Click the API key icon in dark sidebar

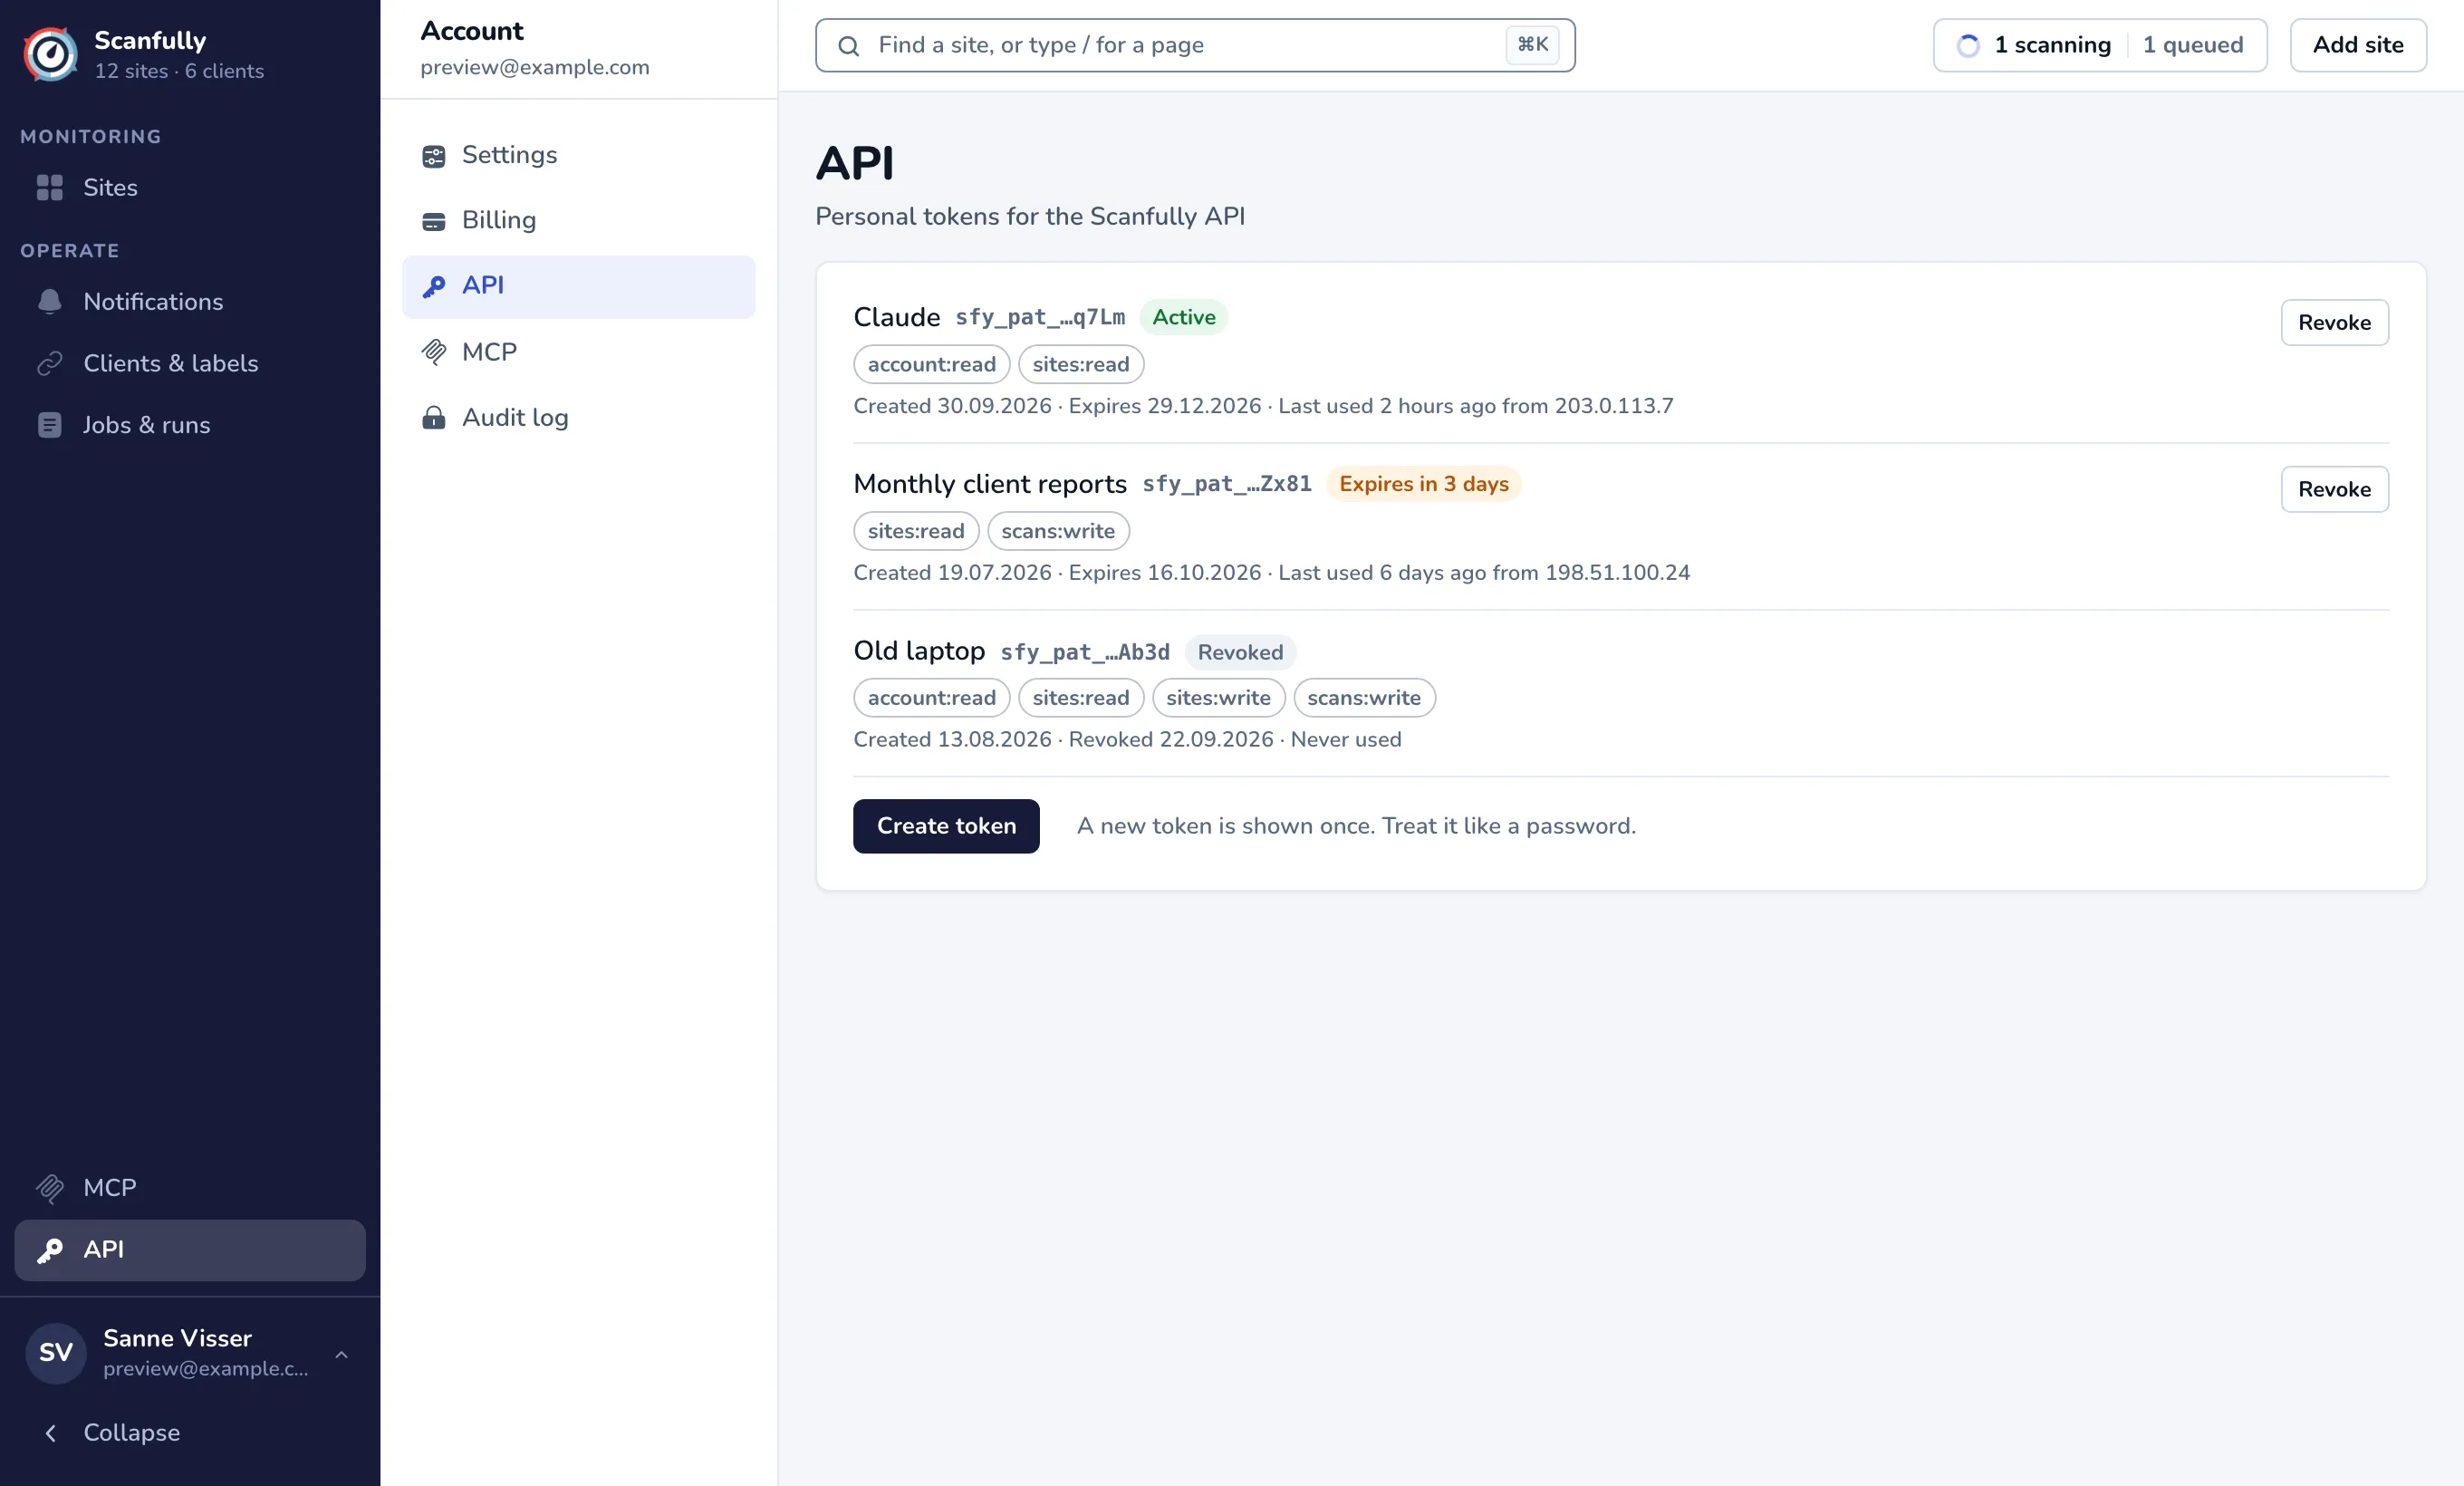pyautogui.click(x=49, y=1250)
